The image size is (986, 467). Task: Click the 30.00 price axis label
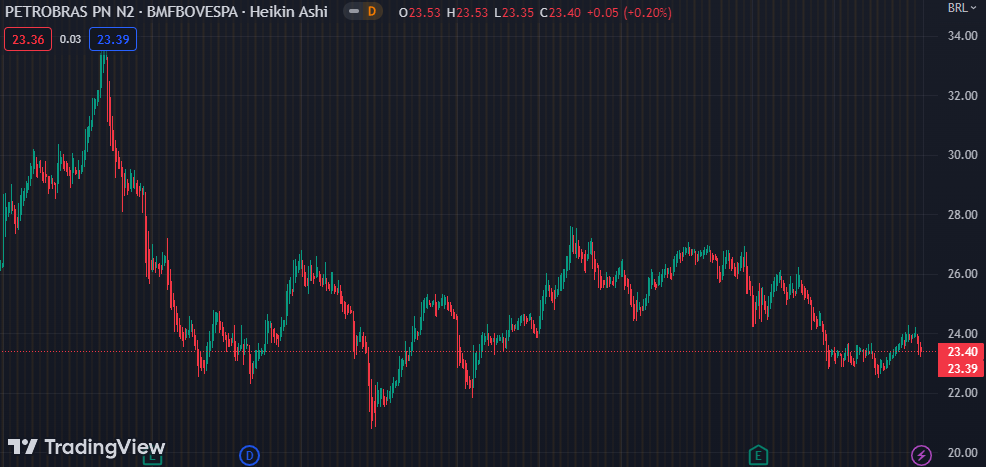click(x=962, y=155)
